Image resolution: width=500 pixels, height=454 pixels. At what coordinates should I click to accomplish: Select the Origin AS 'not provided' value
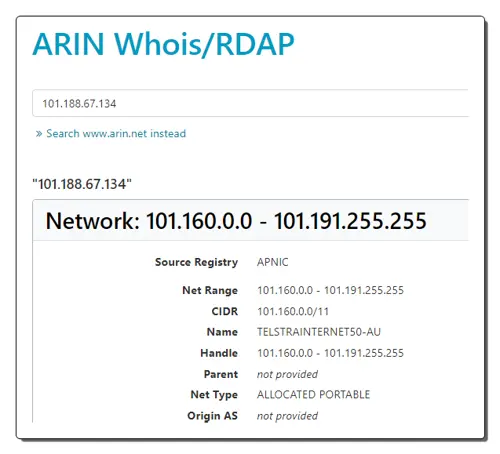click(x=287, y=416)
